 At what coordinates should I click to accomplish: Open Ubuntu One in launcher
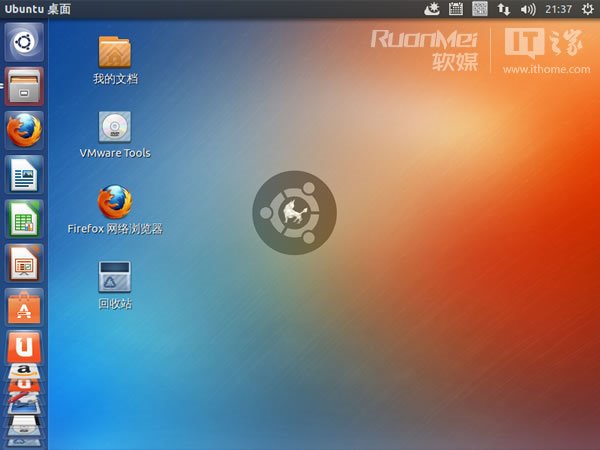coord(22,349)
